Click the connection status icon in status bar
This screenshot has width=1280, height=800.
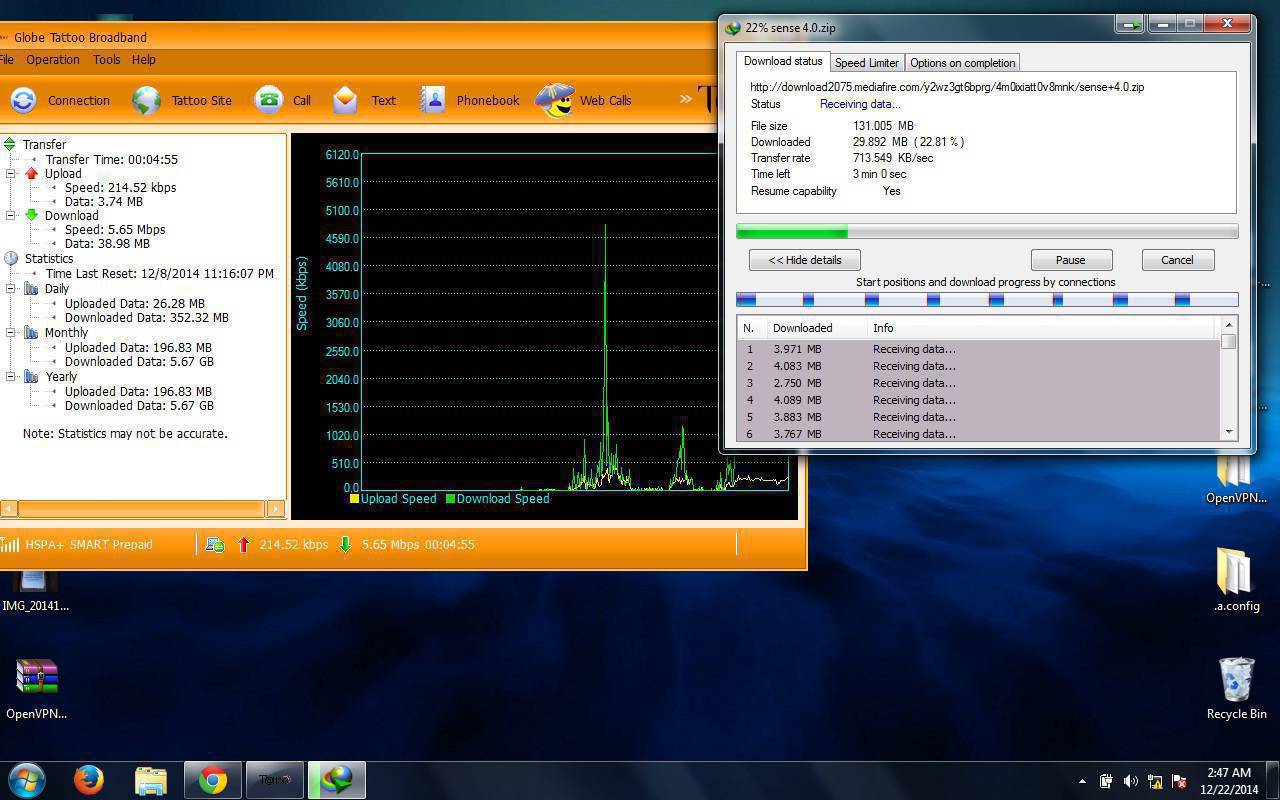(214, 545)
